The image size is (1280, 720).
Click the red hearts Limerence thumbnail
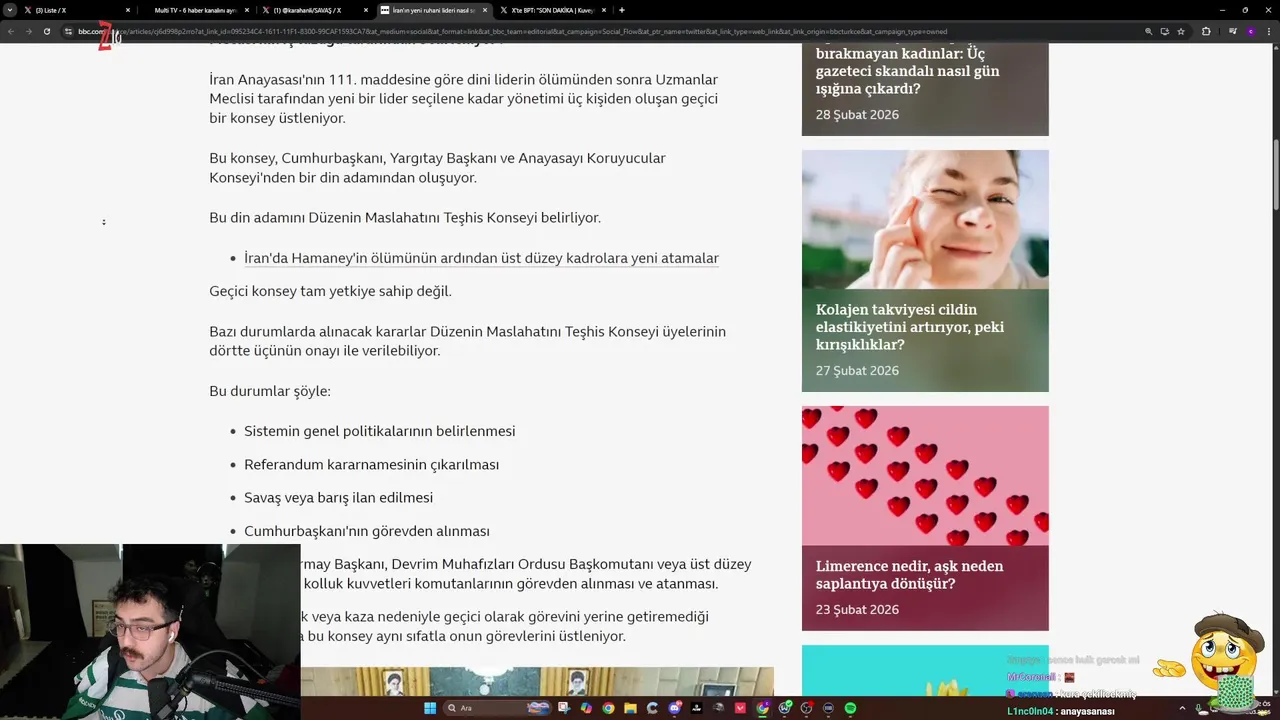click(925, 475)
